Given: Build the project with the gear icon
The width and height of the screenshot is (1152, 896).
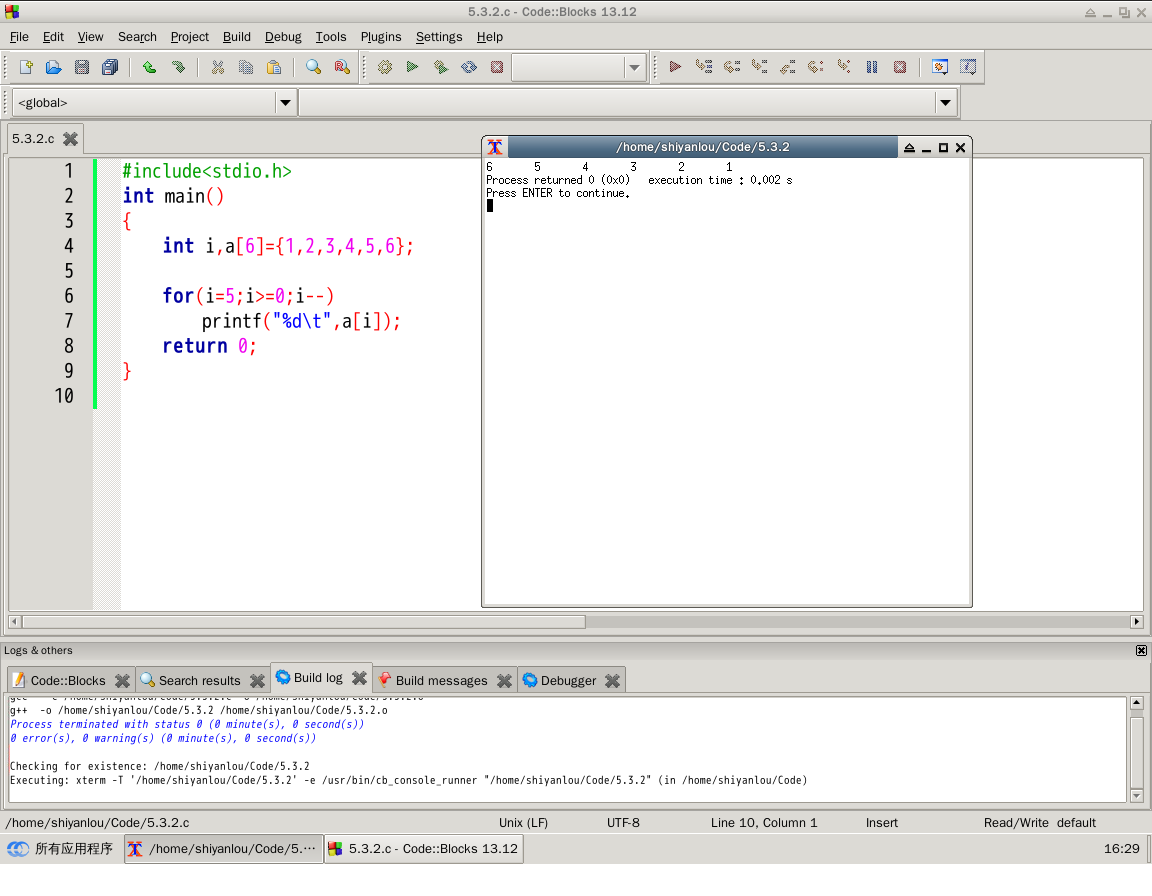Looking at the screenshot, I should 384,68.
